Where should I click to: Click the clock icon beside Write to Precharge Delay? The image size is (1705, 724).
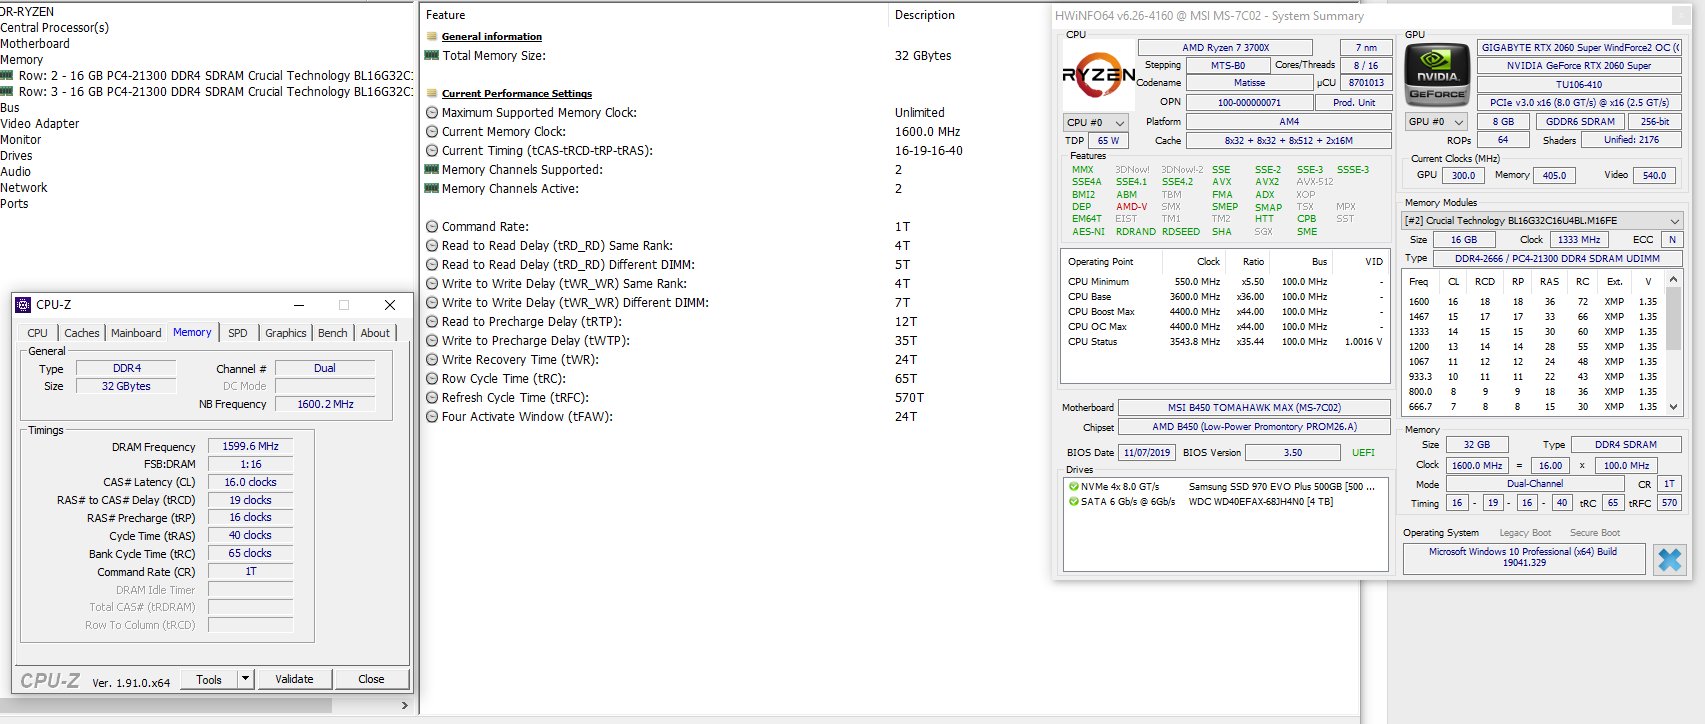pyautogui.click(x=432, y=341)
